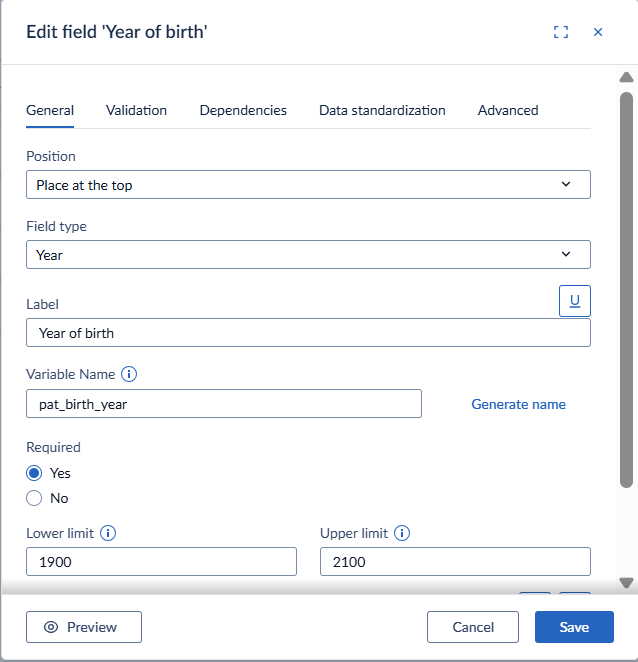Save the field changes
Screen dimensions: 638x662
(574, 627)
